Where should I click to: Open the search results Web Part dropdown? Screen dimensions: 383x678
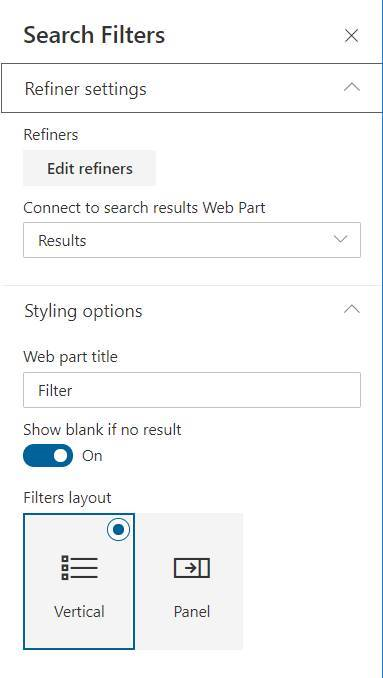(x=192, y=240)
